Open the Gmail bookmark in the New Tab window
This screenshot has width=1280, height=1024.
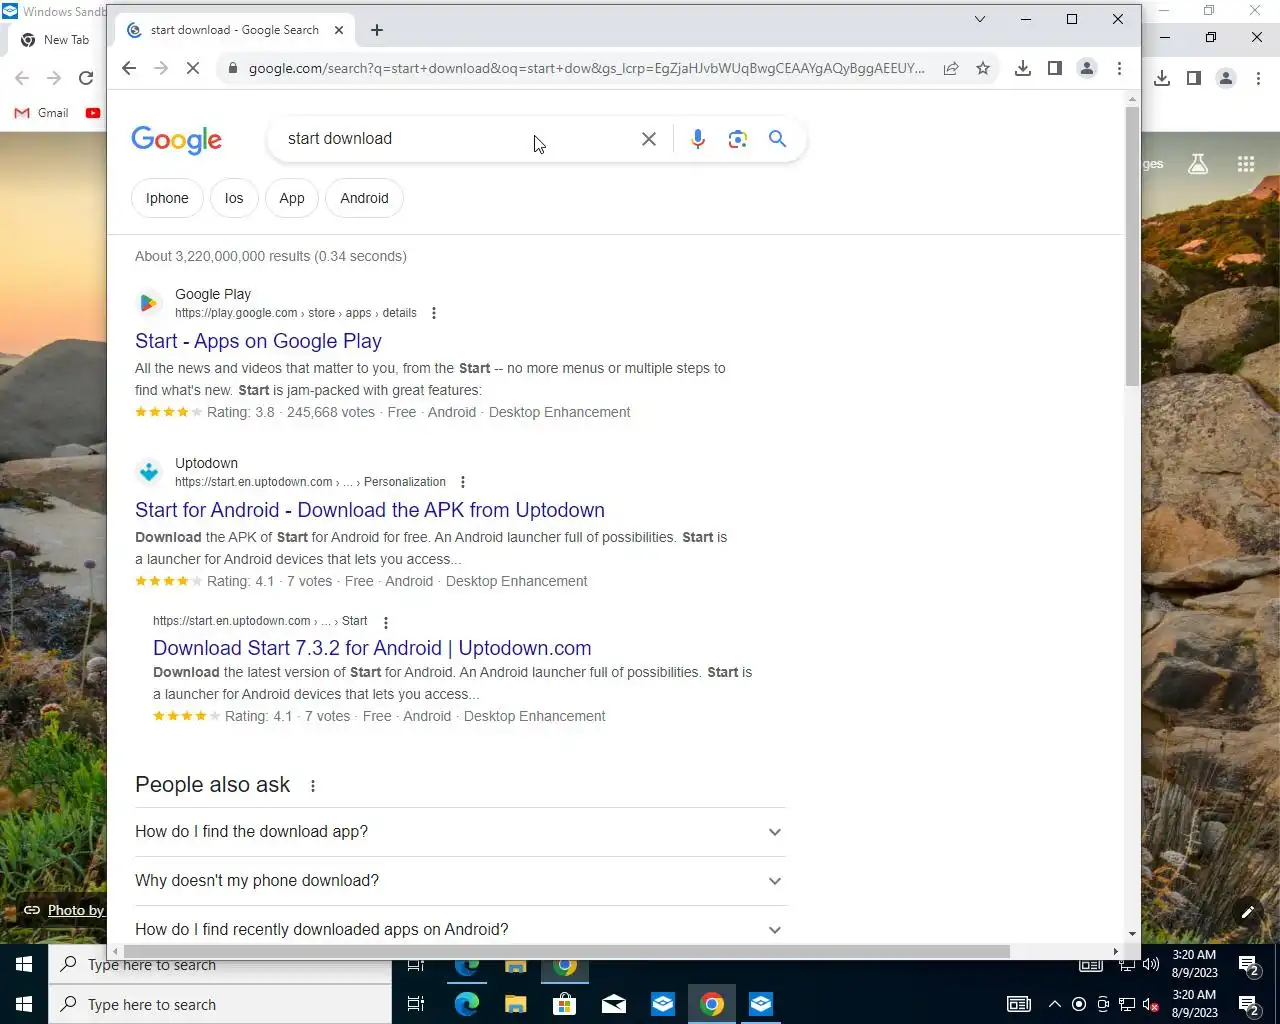pos(42,113)
